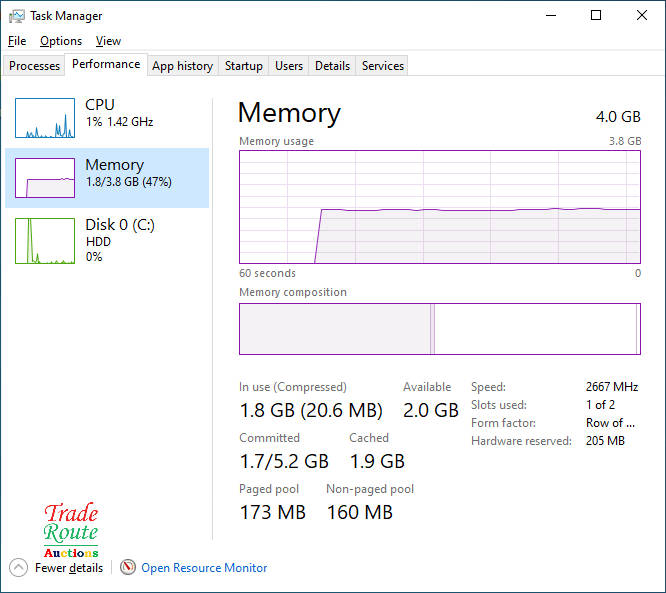Switch to the Processes tab
The width and height of the screenshot is (666, 593).
point(35,66)
